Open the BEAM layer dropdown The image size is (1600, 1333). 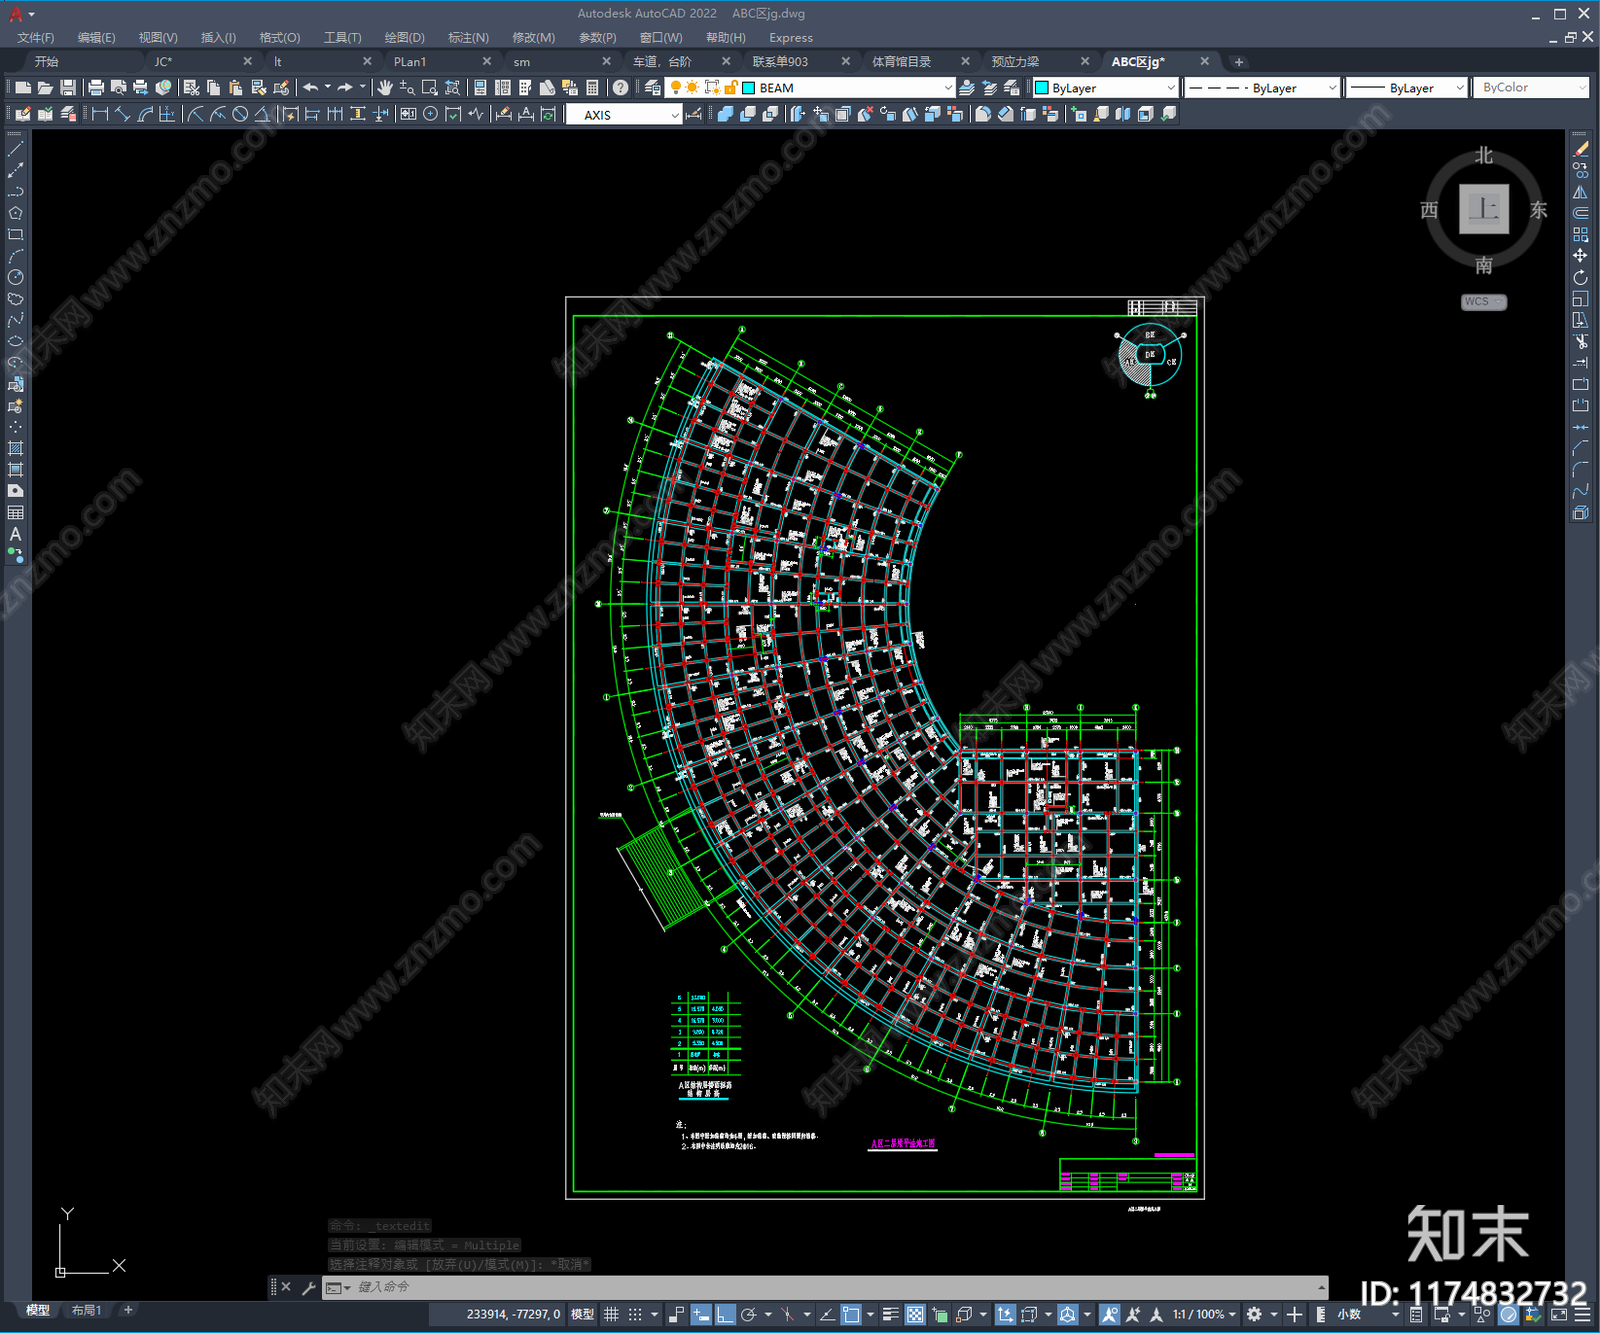[x=948, y=88]
